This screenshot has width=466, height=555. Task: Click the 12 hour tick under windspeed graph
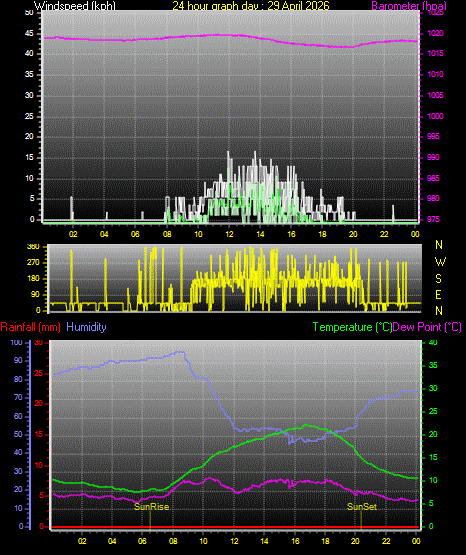229,234
